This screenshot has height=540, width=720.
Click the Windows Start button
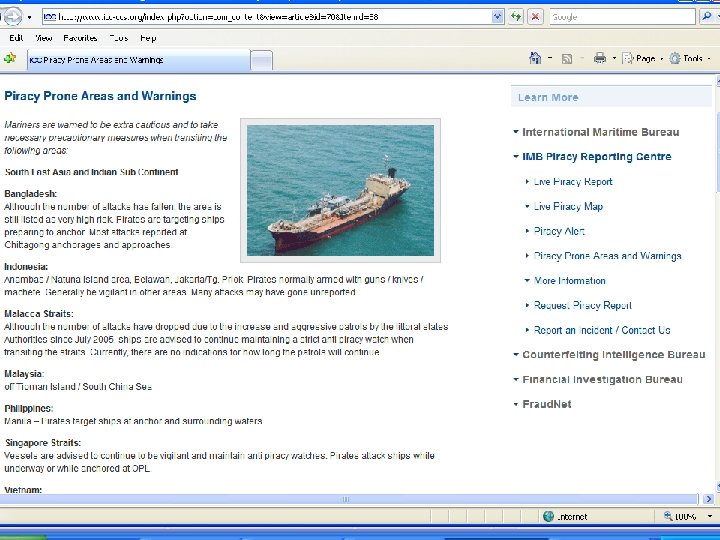coord(23,537)
